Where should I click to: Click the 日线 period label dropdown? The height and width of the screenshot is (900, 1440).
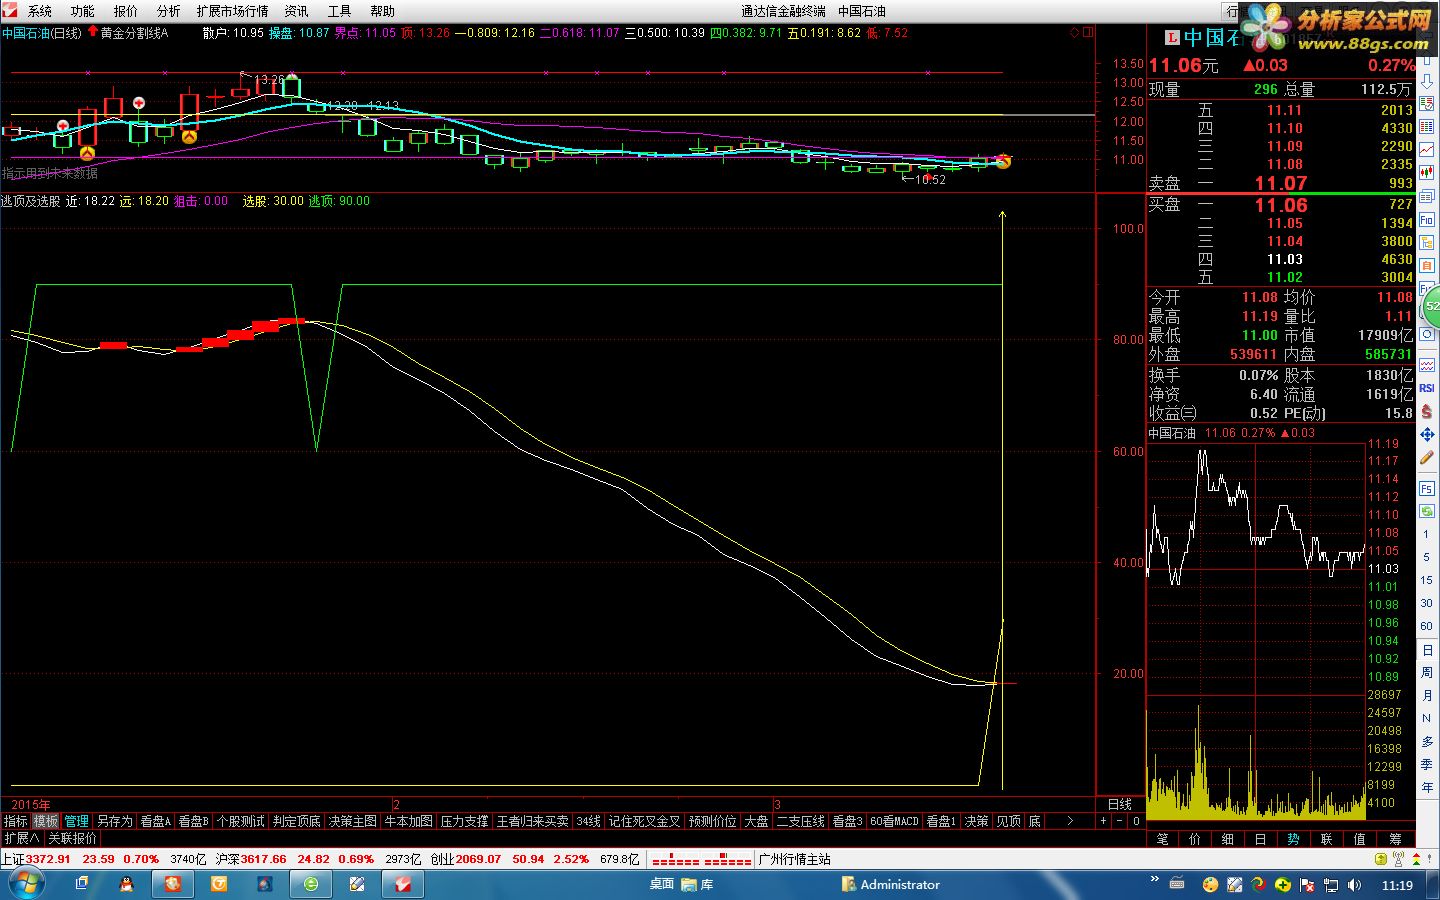1120,804
